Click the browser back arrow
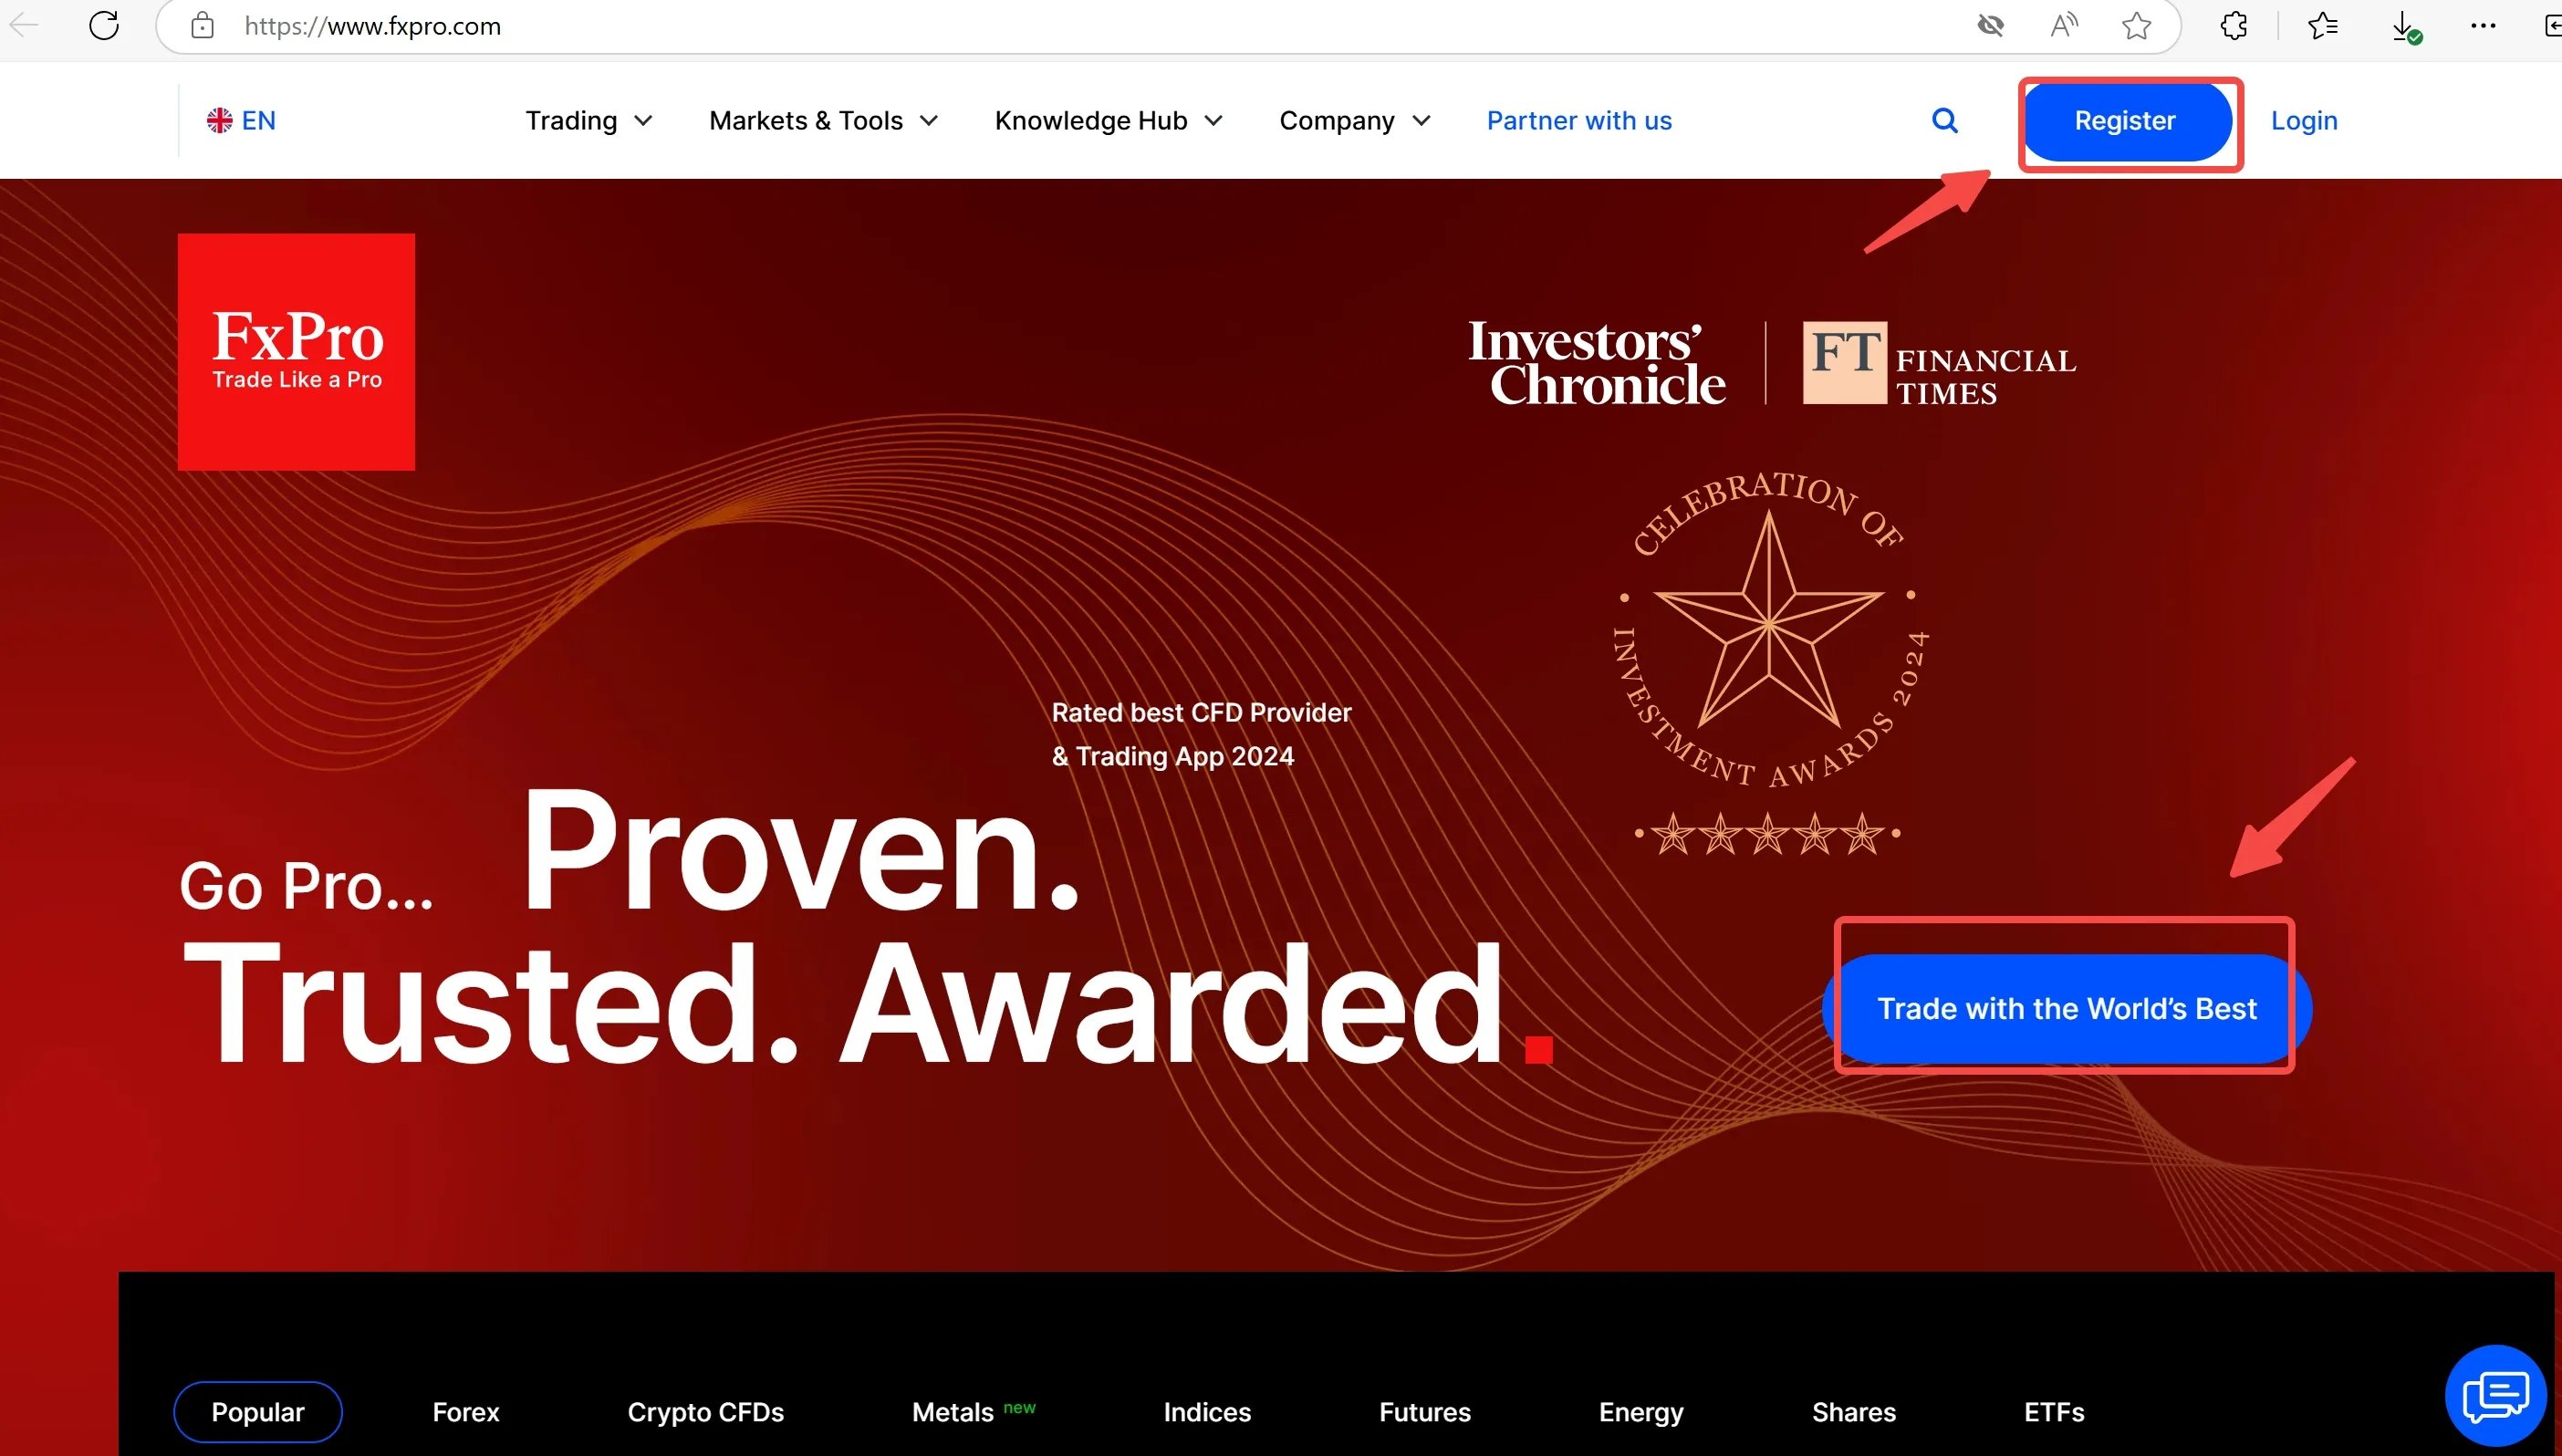The image size is (2562, 1456). tap(23, 26)
